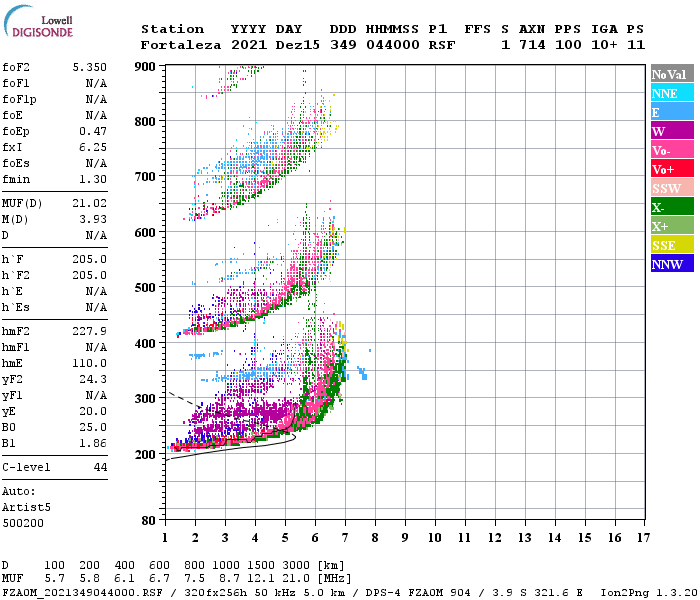
Task: Click the M(D) value 3.93
Action: pos(93,219)
